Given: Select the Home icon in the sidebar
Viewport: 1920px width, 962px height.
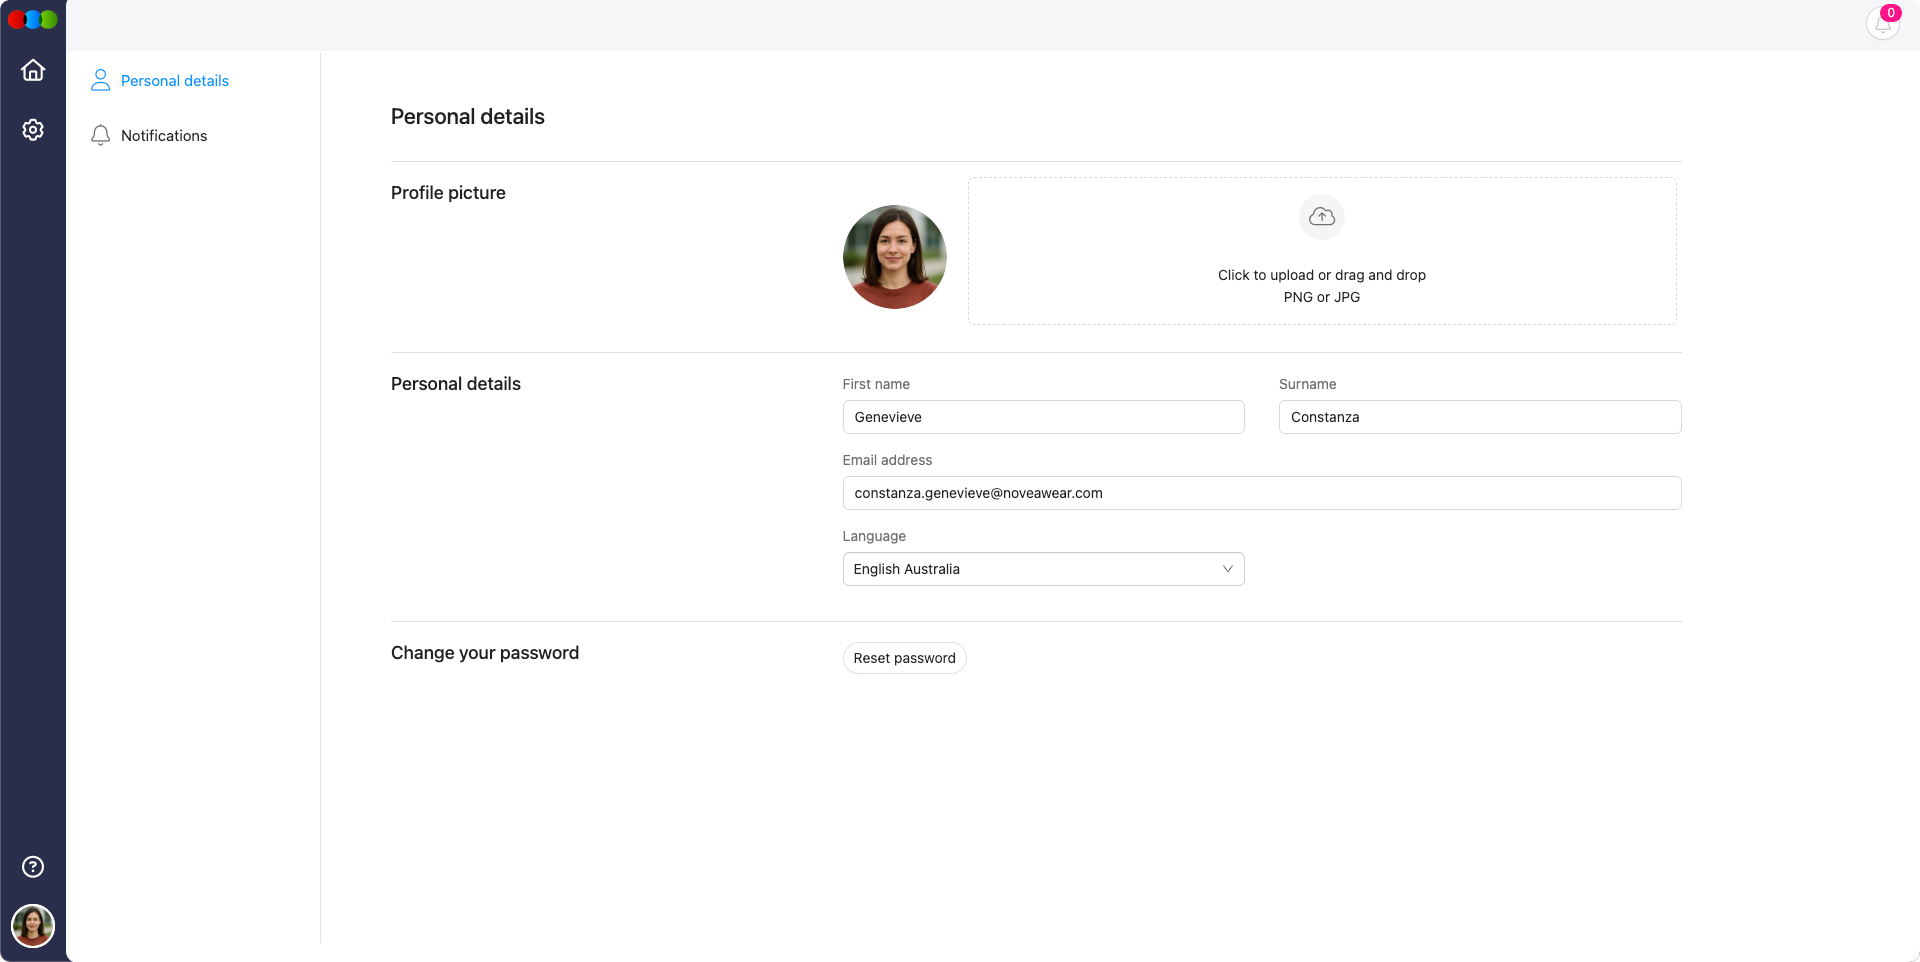Looking at the screenshot, I should click(33, 70).
